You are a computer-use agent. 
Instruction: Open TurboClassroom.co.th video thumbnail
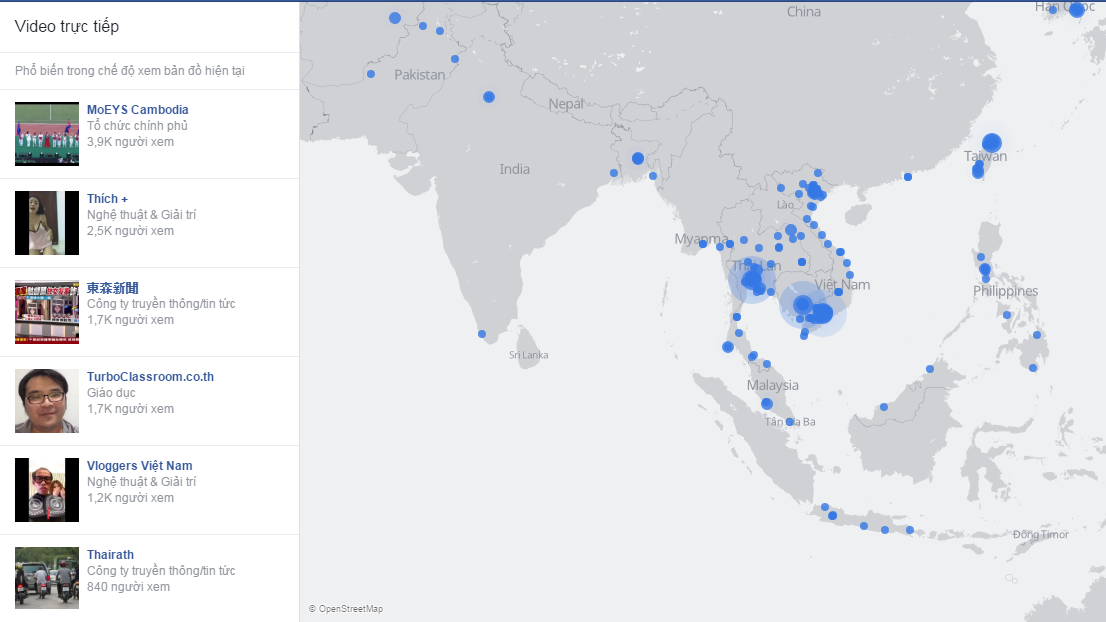[x=47, y=401]
